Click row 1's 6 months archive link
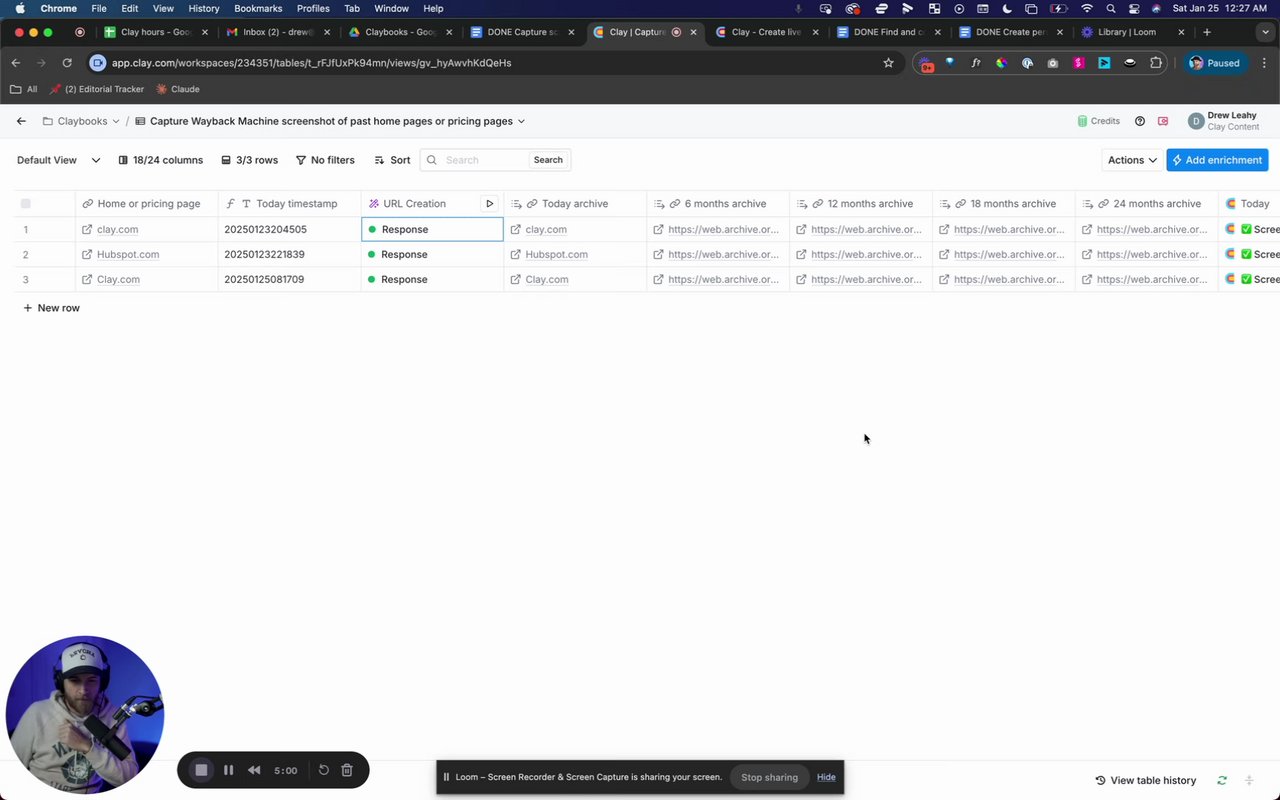1280x800 pixels. tap(723, 230)
